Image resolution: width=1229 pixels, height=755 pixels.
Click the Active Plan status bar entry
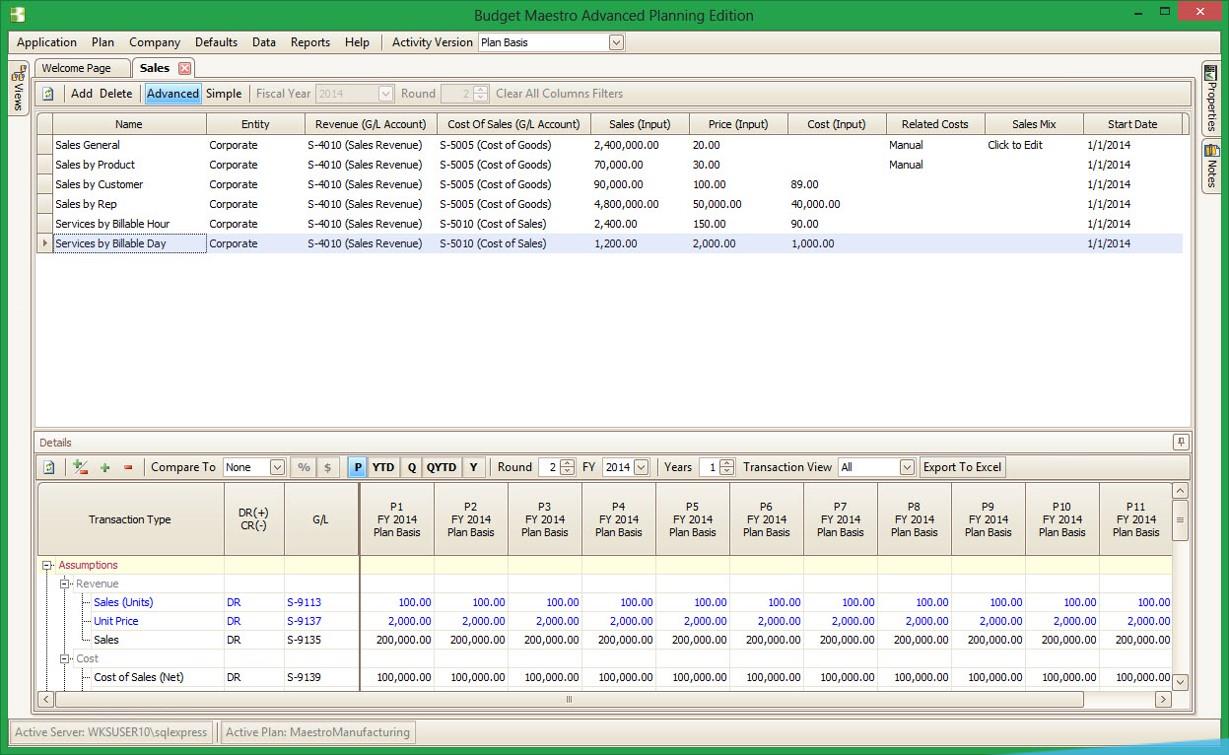pyautogui.click(x=318, y=732)
